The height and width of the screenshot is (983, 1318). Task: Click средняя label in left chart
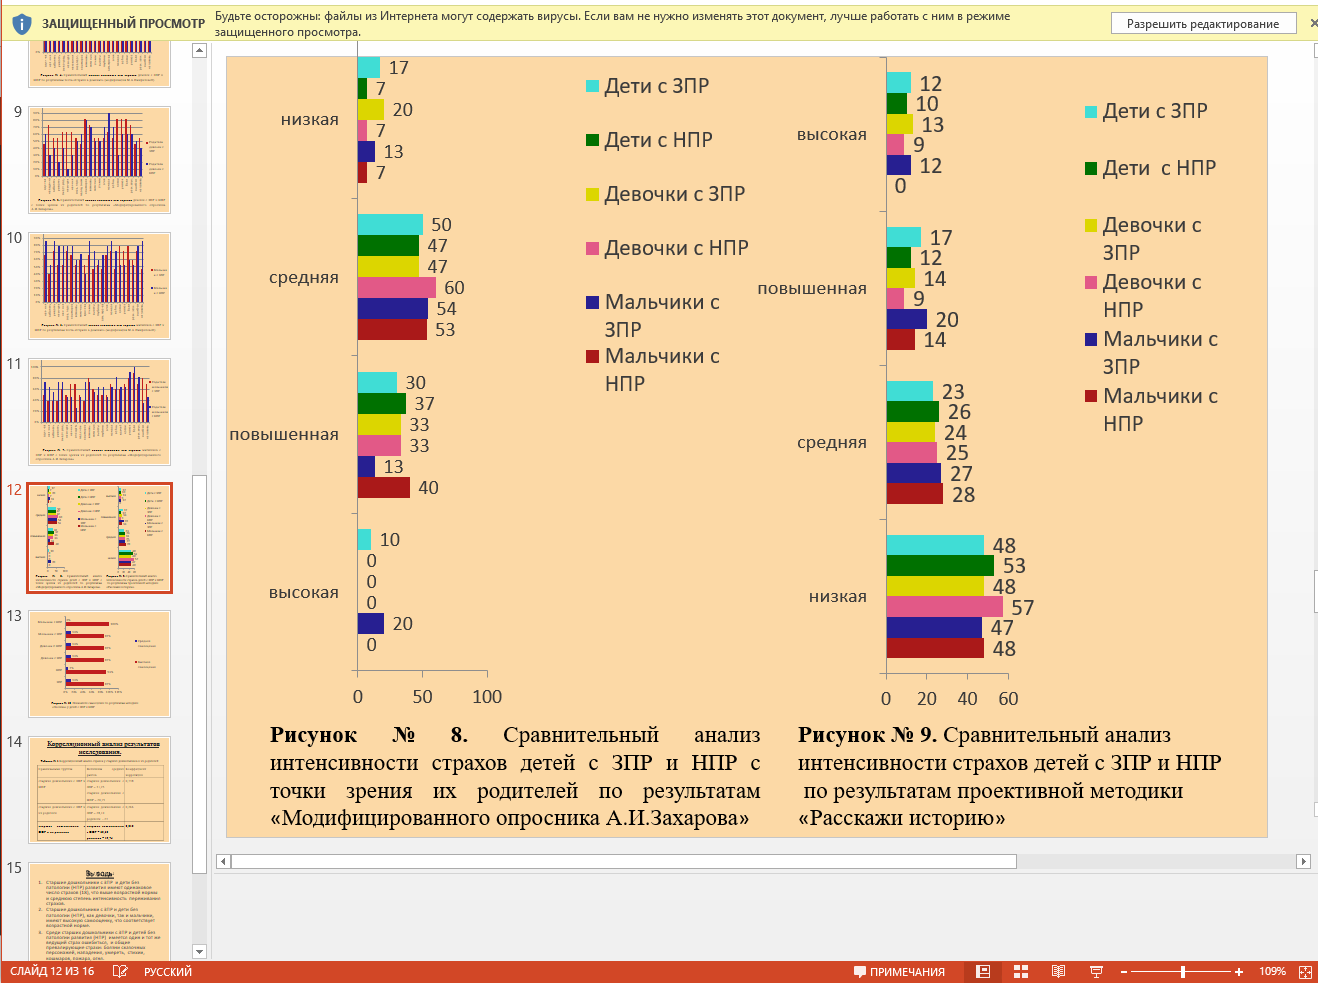(304, 277)
